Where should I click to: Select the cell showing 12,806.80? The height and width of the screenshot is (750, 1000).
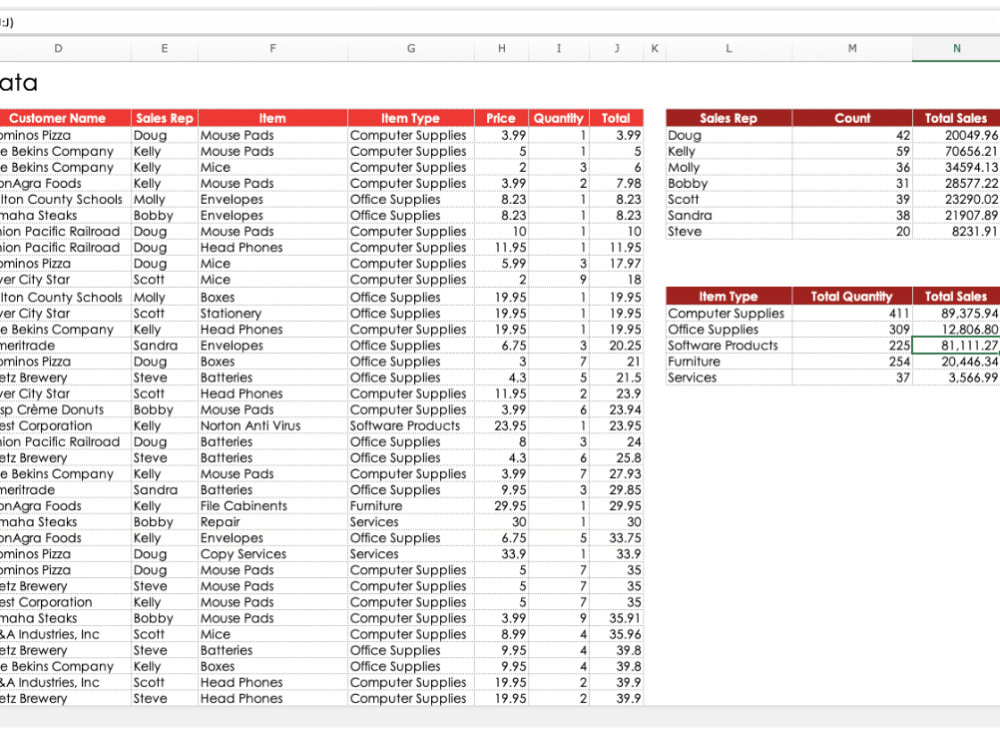956,329
